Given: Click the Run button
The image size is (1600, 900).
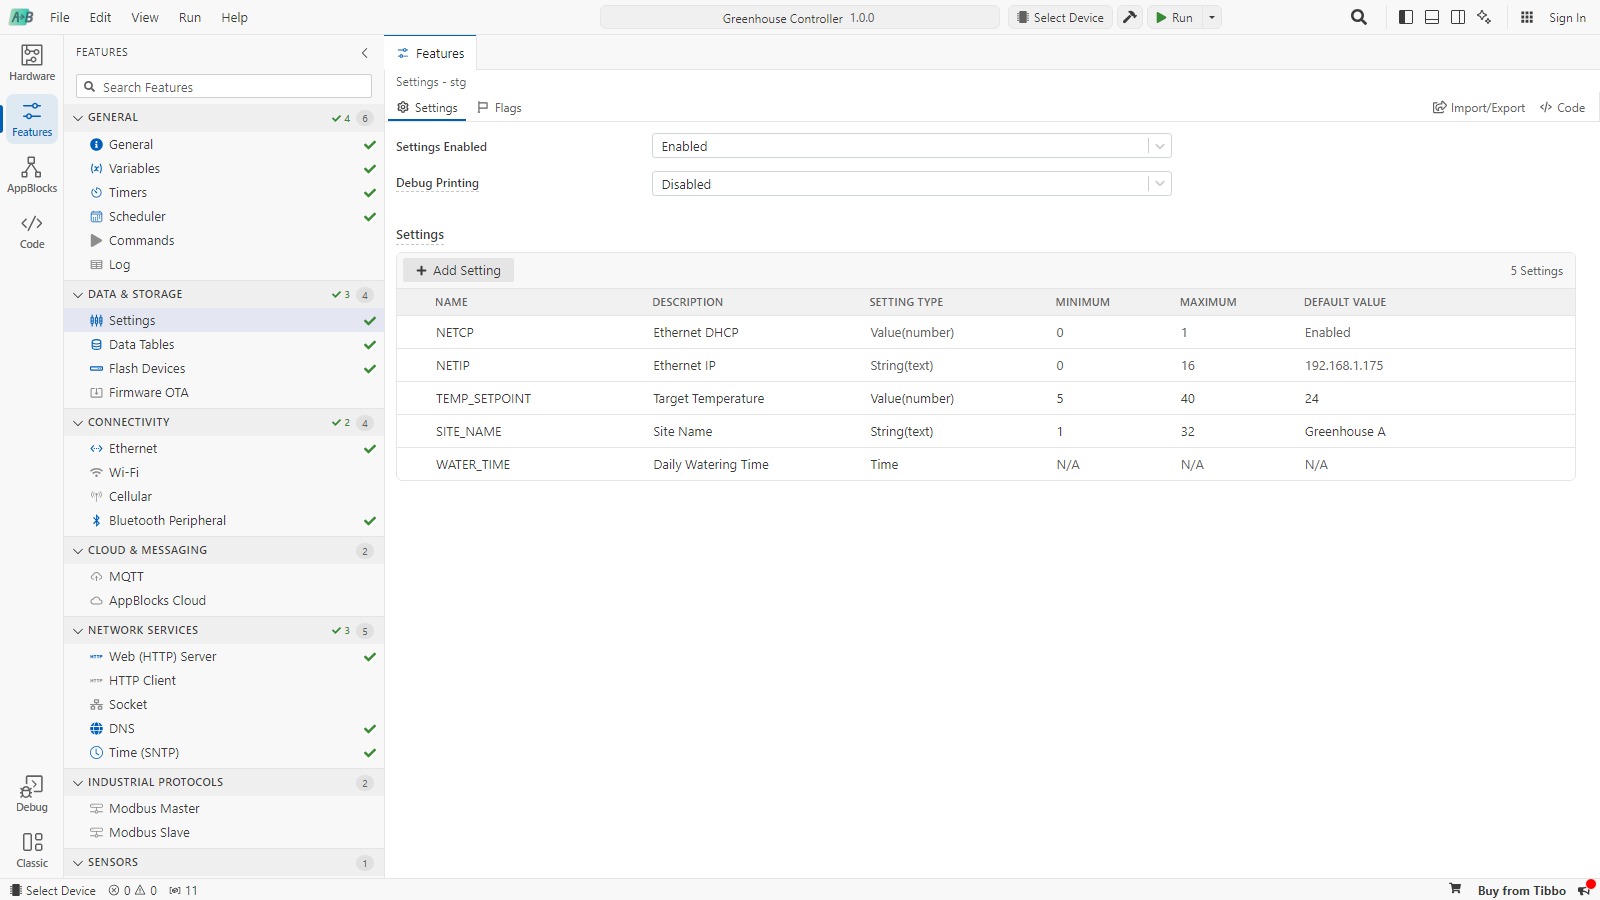Looking at the screenshot, I should click(x=1174, y=17).
